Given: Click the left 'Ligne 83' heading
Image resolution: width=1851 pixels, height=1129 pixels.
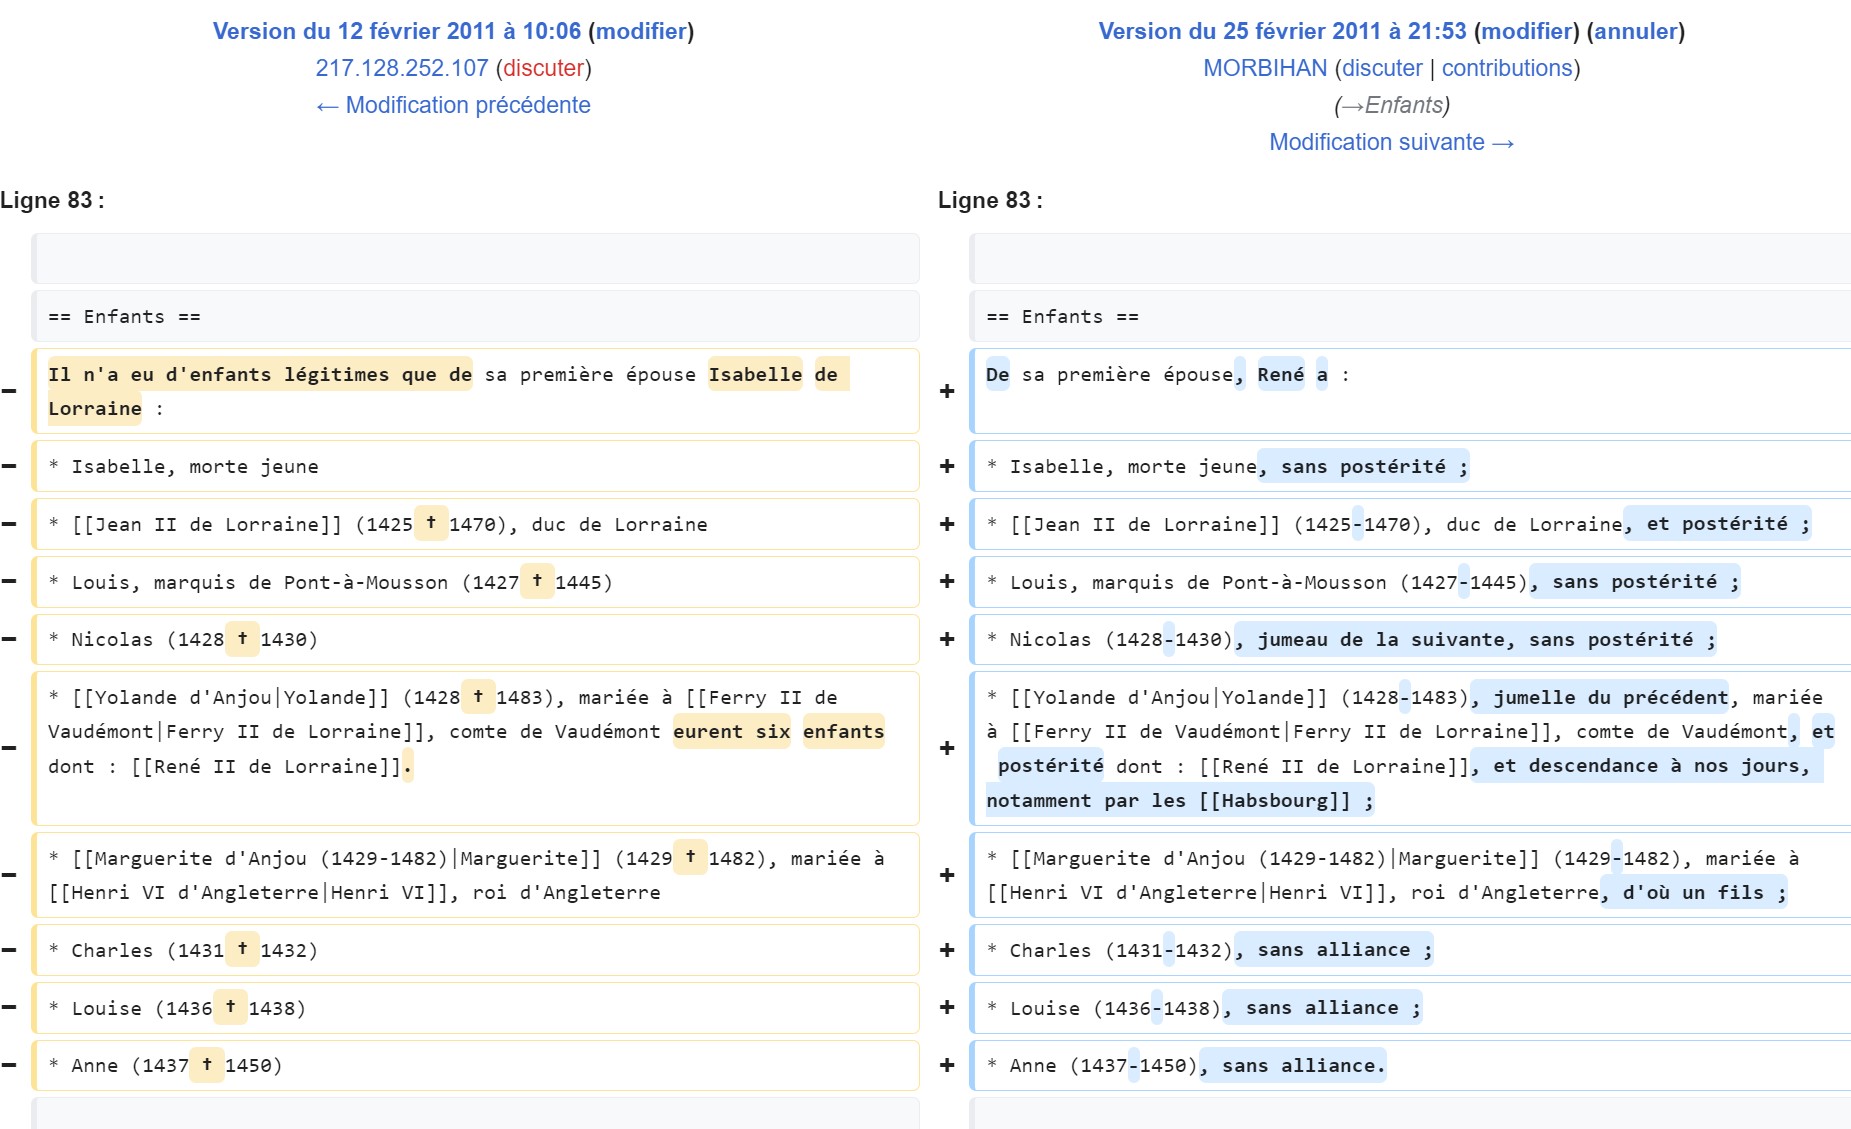Looking at the screenshot, I should click(x=52, y=200).
